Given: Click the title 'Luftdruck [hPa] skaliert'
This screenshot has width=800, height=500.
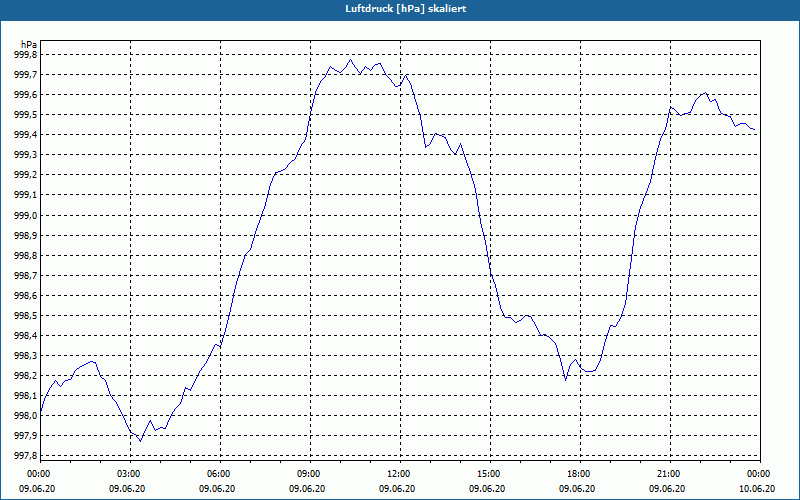Looking at the screenshot, I should [406, 9].
